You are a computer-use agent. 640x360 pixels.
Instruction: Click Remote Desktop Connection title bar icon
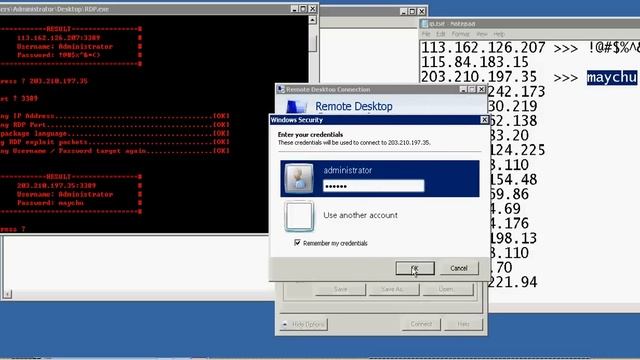pyautogui.click(x=281, y=89)
